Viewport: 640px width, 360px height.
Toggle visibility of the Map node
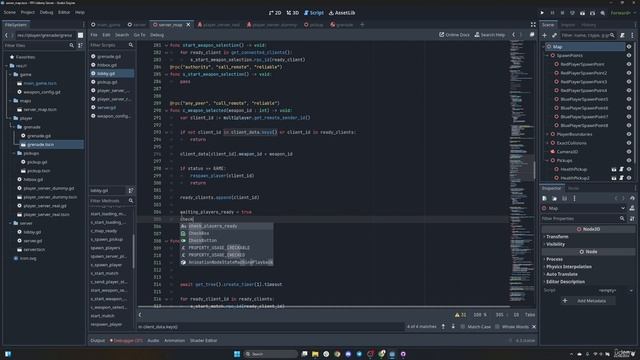(629, 47)
